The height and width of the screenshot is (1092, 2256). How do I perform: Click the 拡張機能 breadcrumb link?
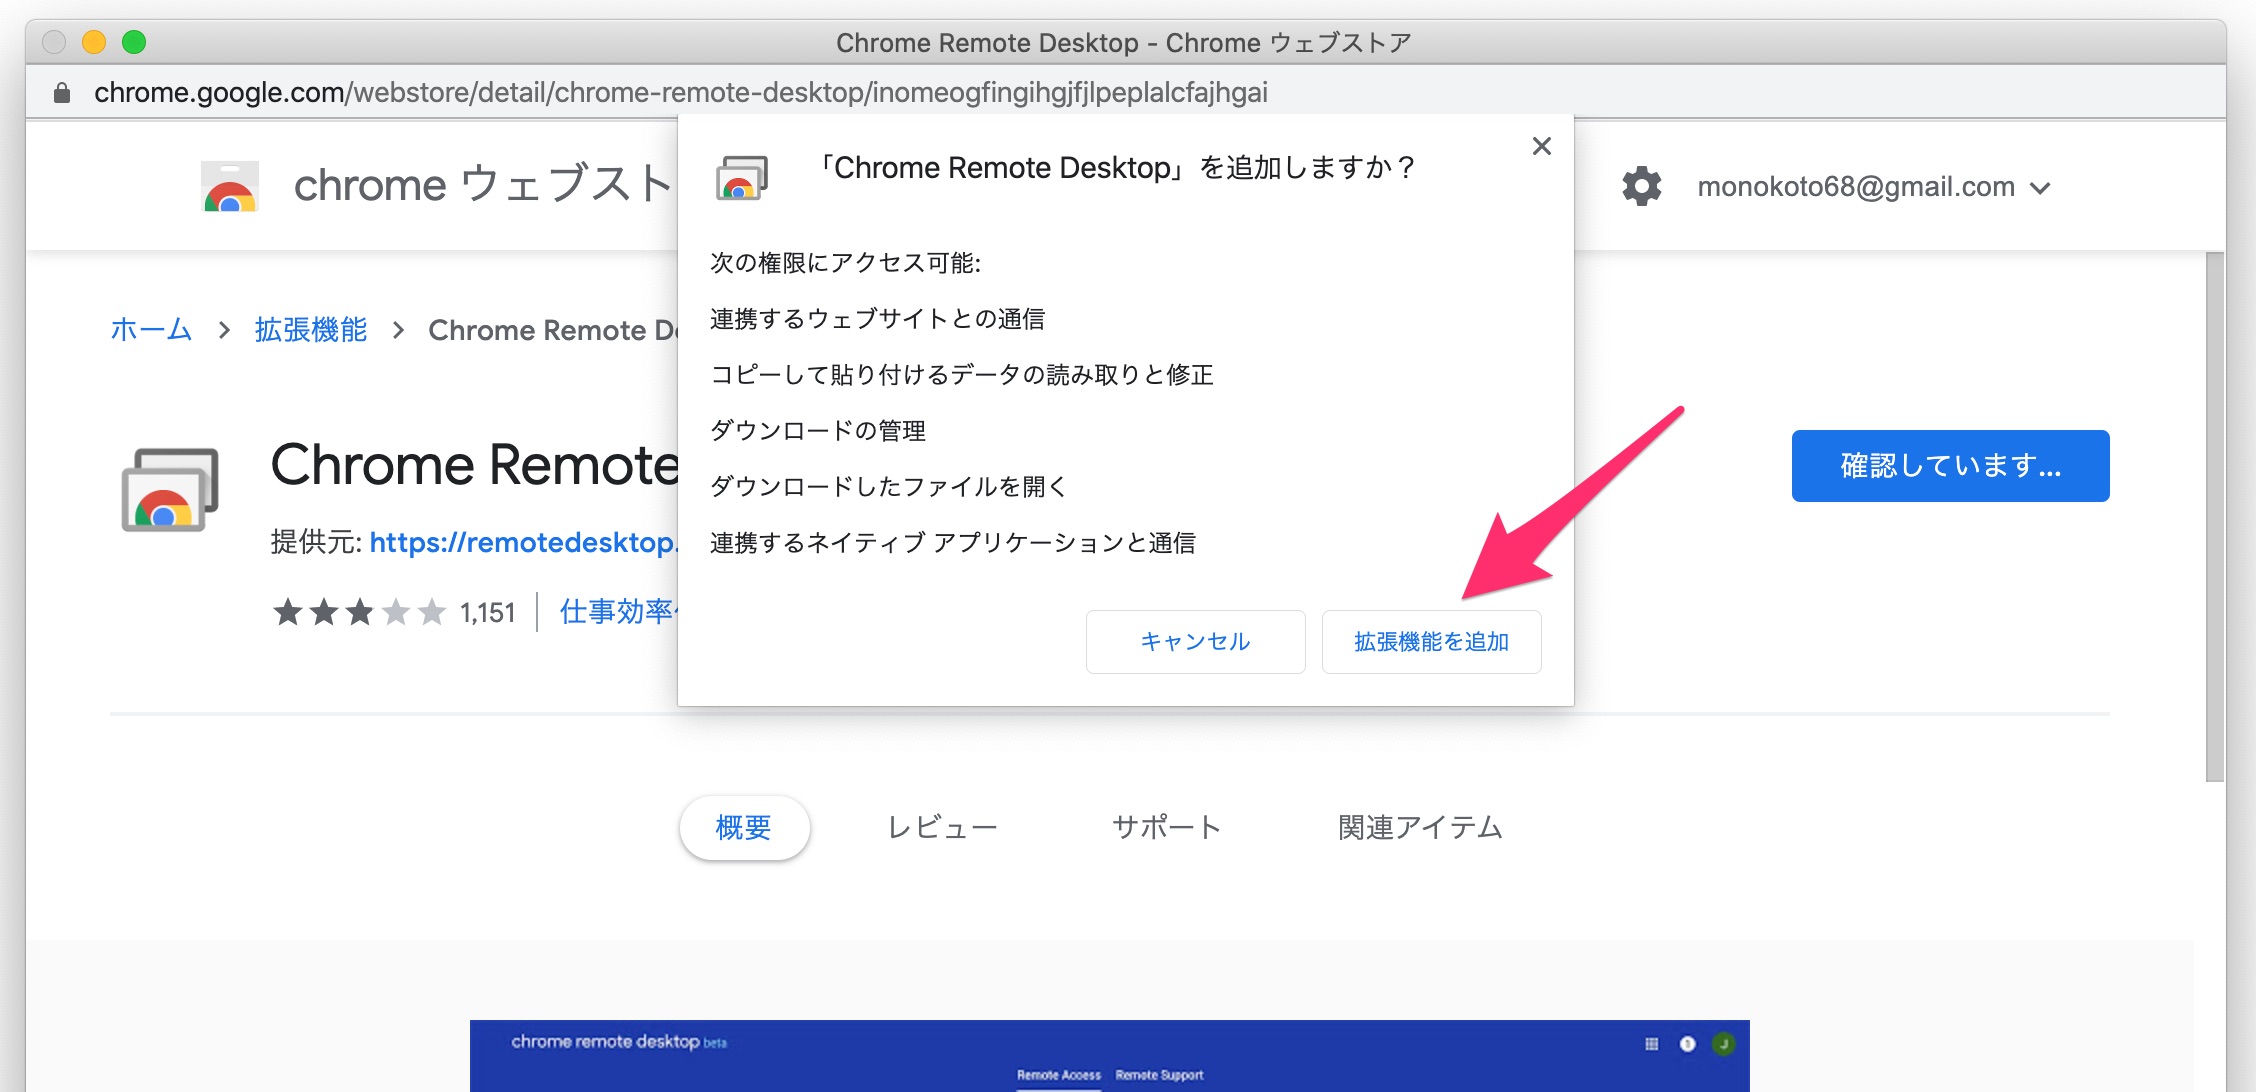[311, 330]
